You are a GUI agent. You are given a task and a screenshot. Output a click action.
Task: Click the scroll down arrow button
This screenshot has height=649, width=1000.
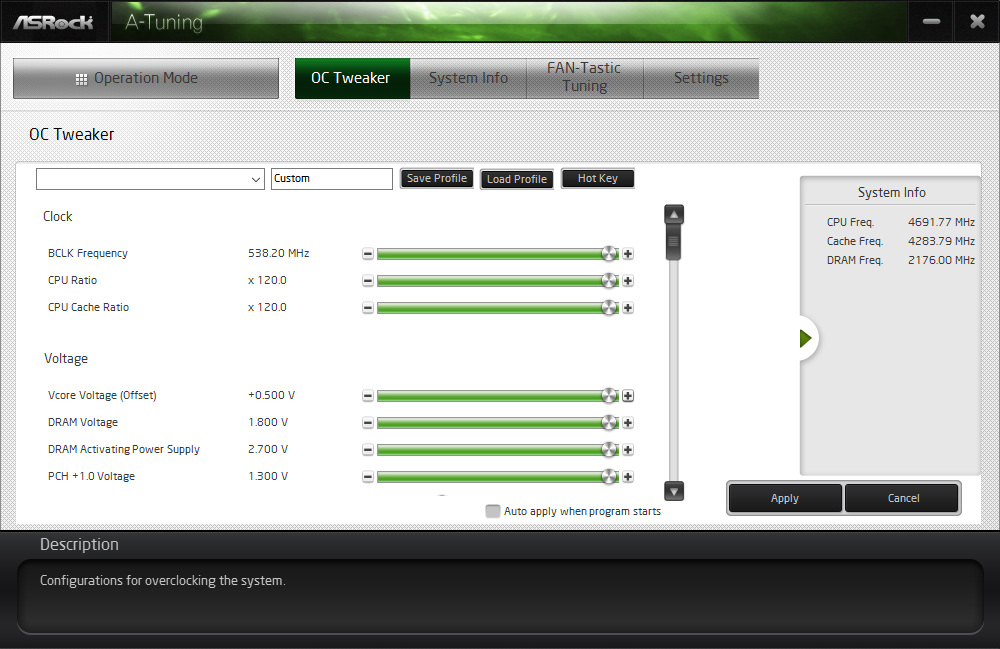tap(674, 491)
